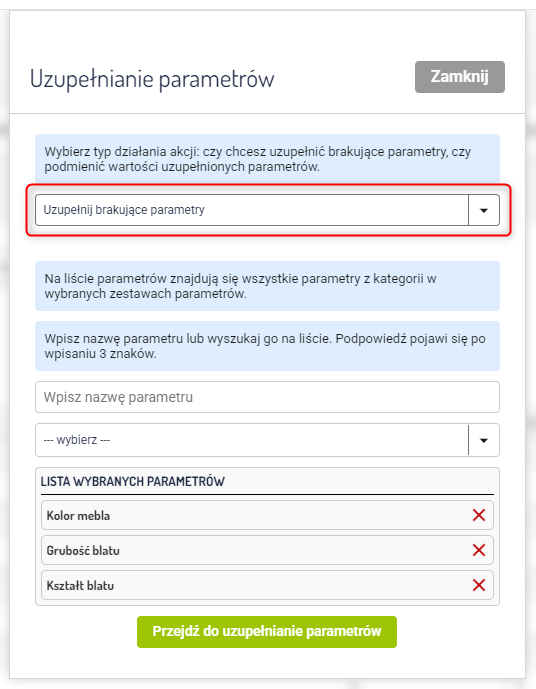Click the text 'Kolor mebla'
Image resolution: width=536 pixels, height=689 pixels.
pos(78,515)
